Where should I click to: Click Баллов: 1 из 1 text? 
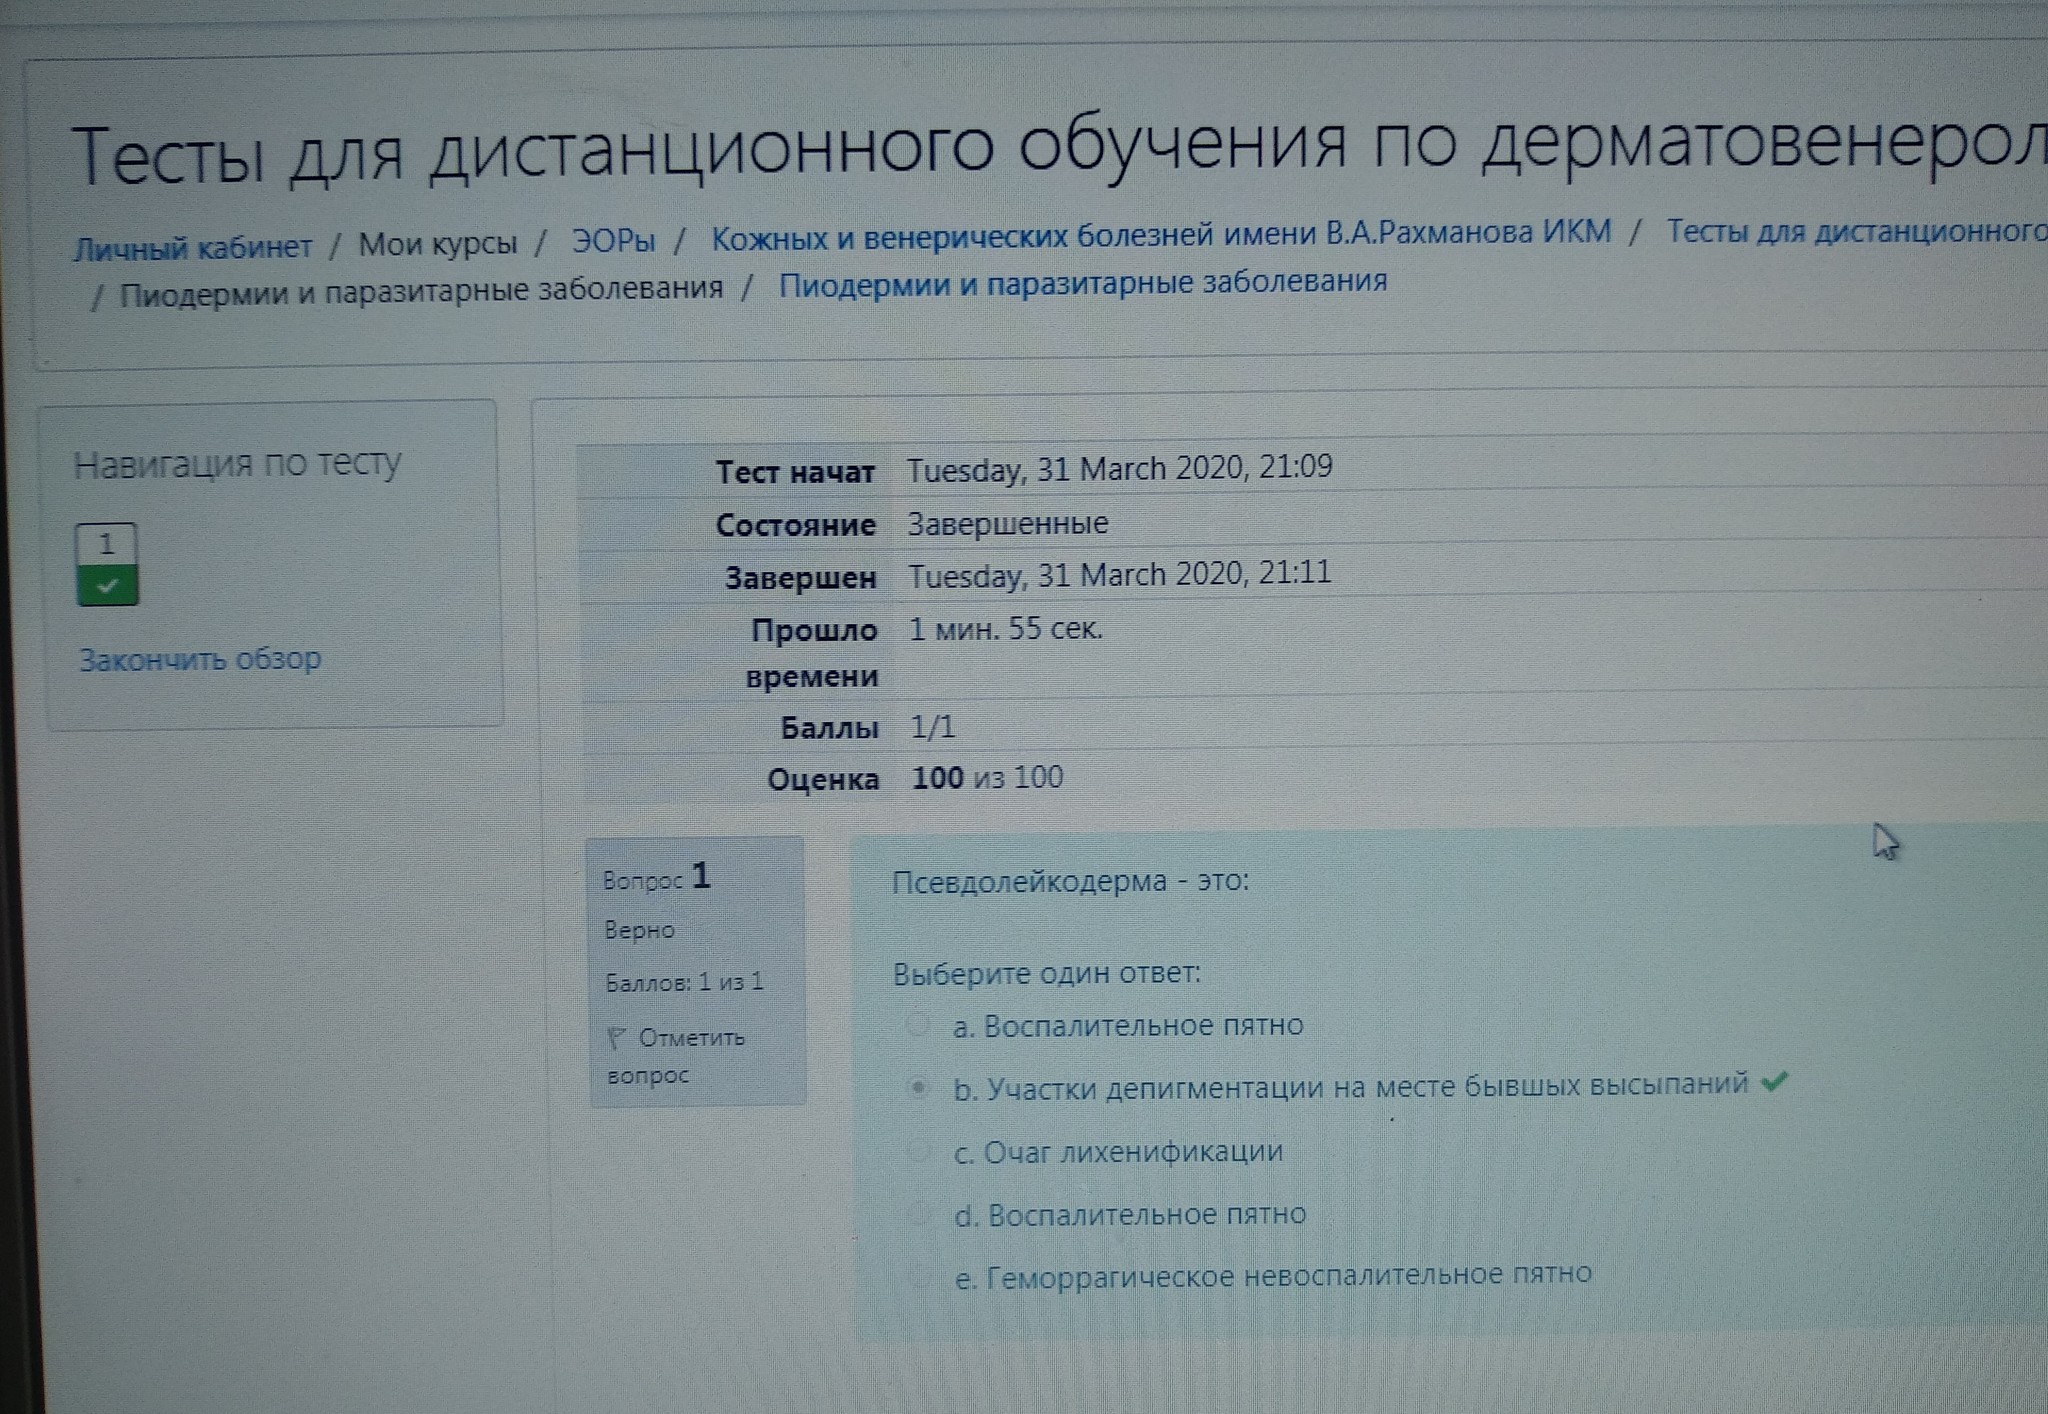(x=684, y=982)
